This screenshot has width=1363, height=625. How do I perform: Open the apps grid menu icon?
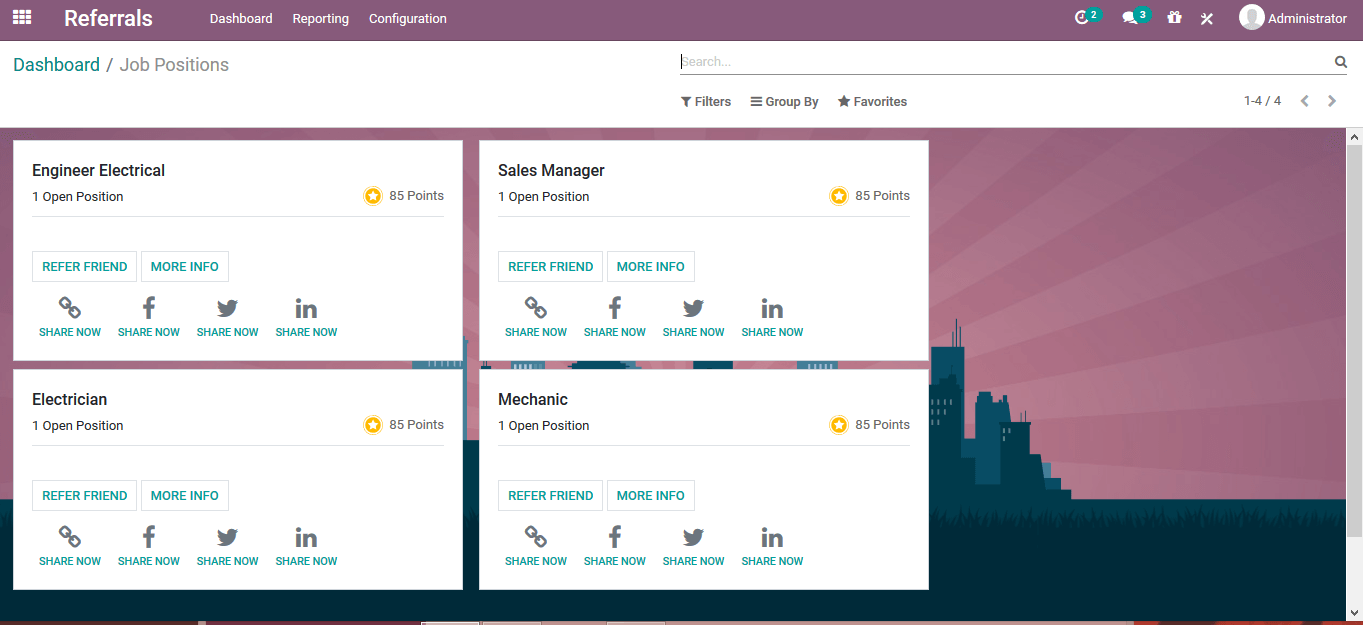coord(22,18)
